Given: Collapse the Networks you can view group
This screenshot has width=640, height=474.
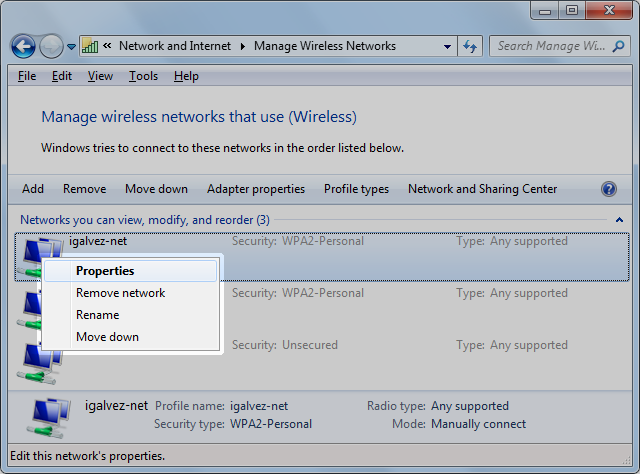Looking at the screenshot, I should 620,219.
